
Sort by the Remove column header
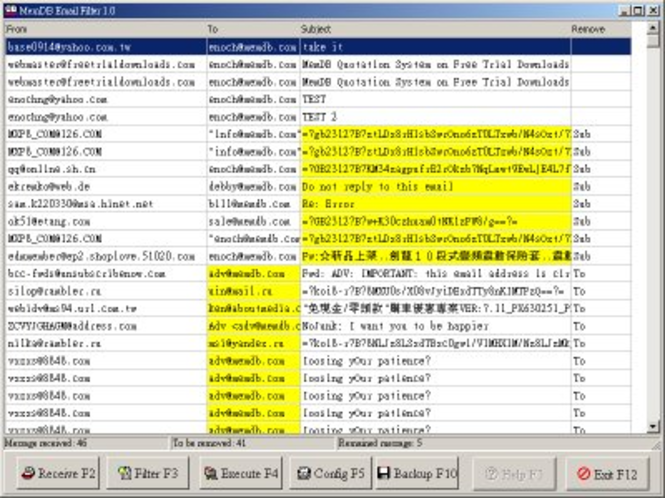pyautogui.click(x=601, y=29)
